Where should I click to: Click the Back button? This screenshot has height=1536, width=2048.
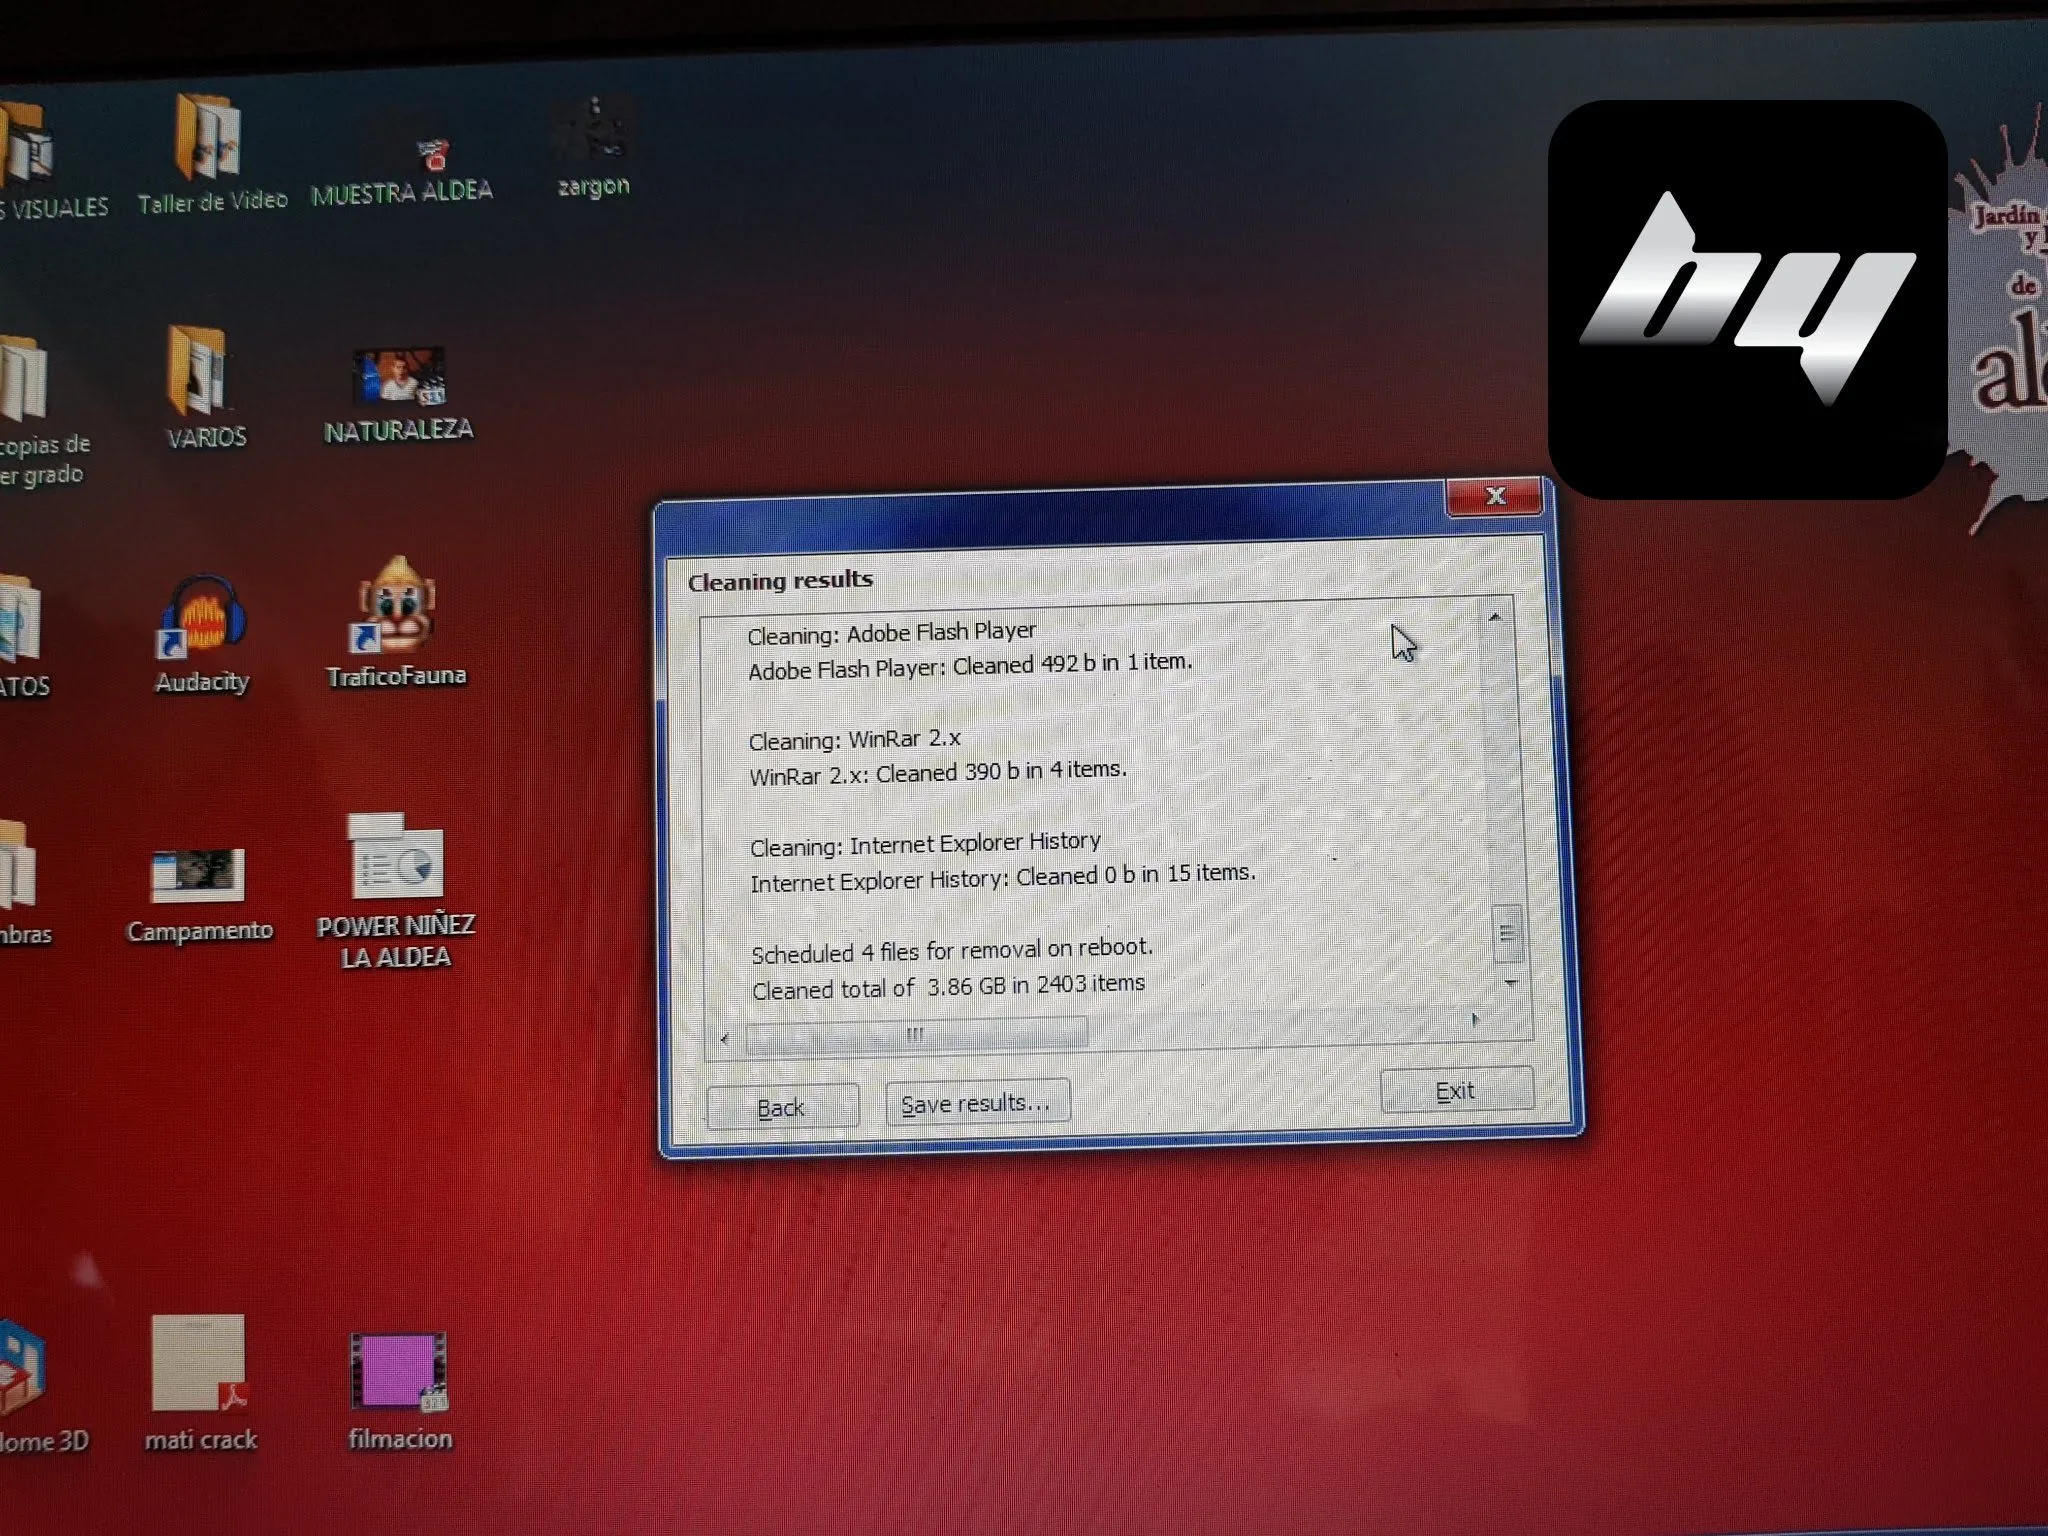(x=781, y=1107)
